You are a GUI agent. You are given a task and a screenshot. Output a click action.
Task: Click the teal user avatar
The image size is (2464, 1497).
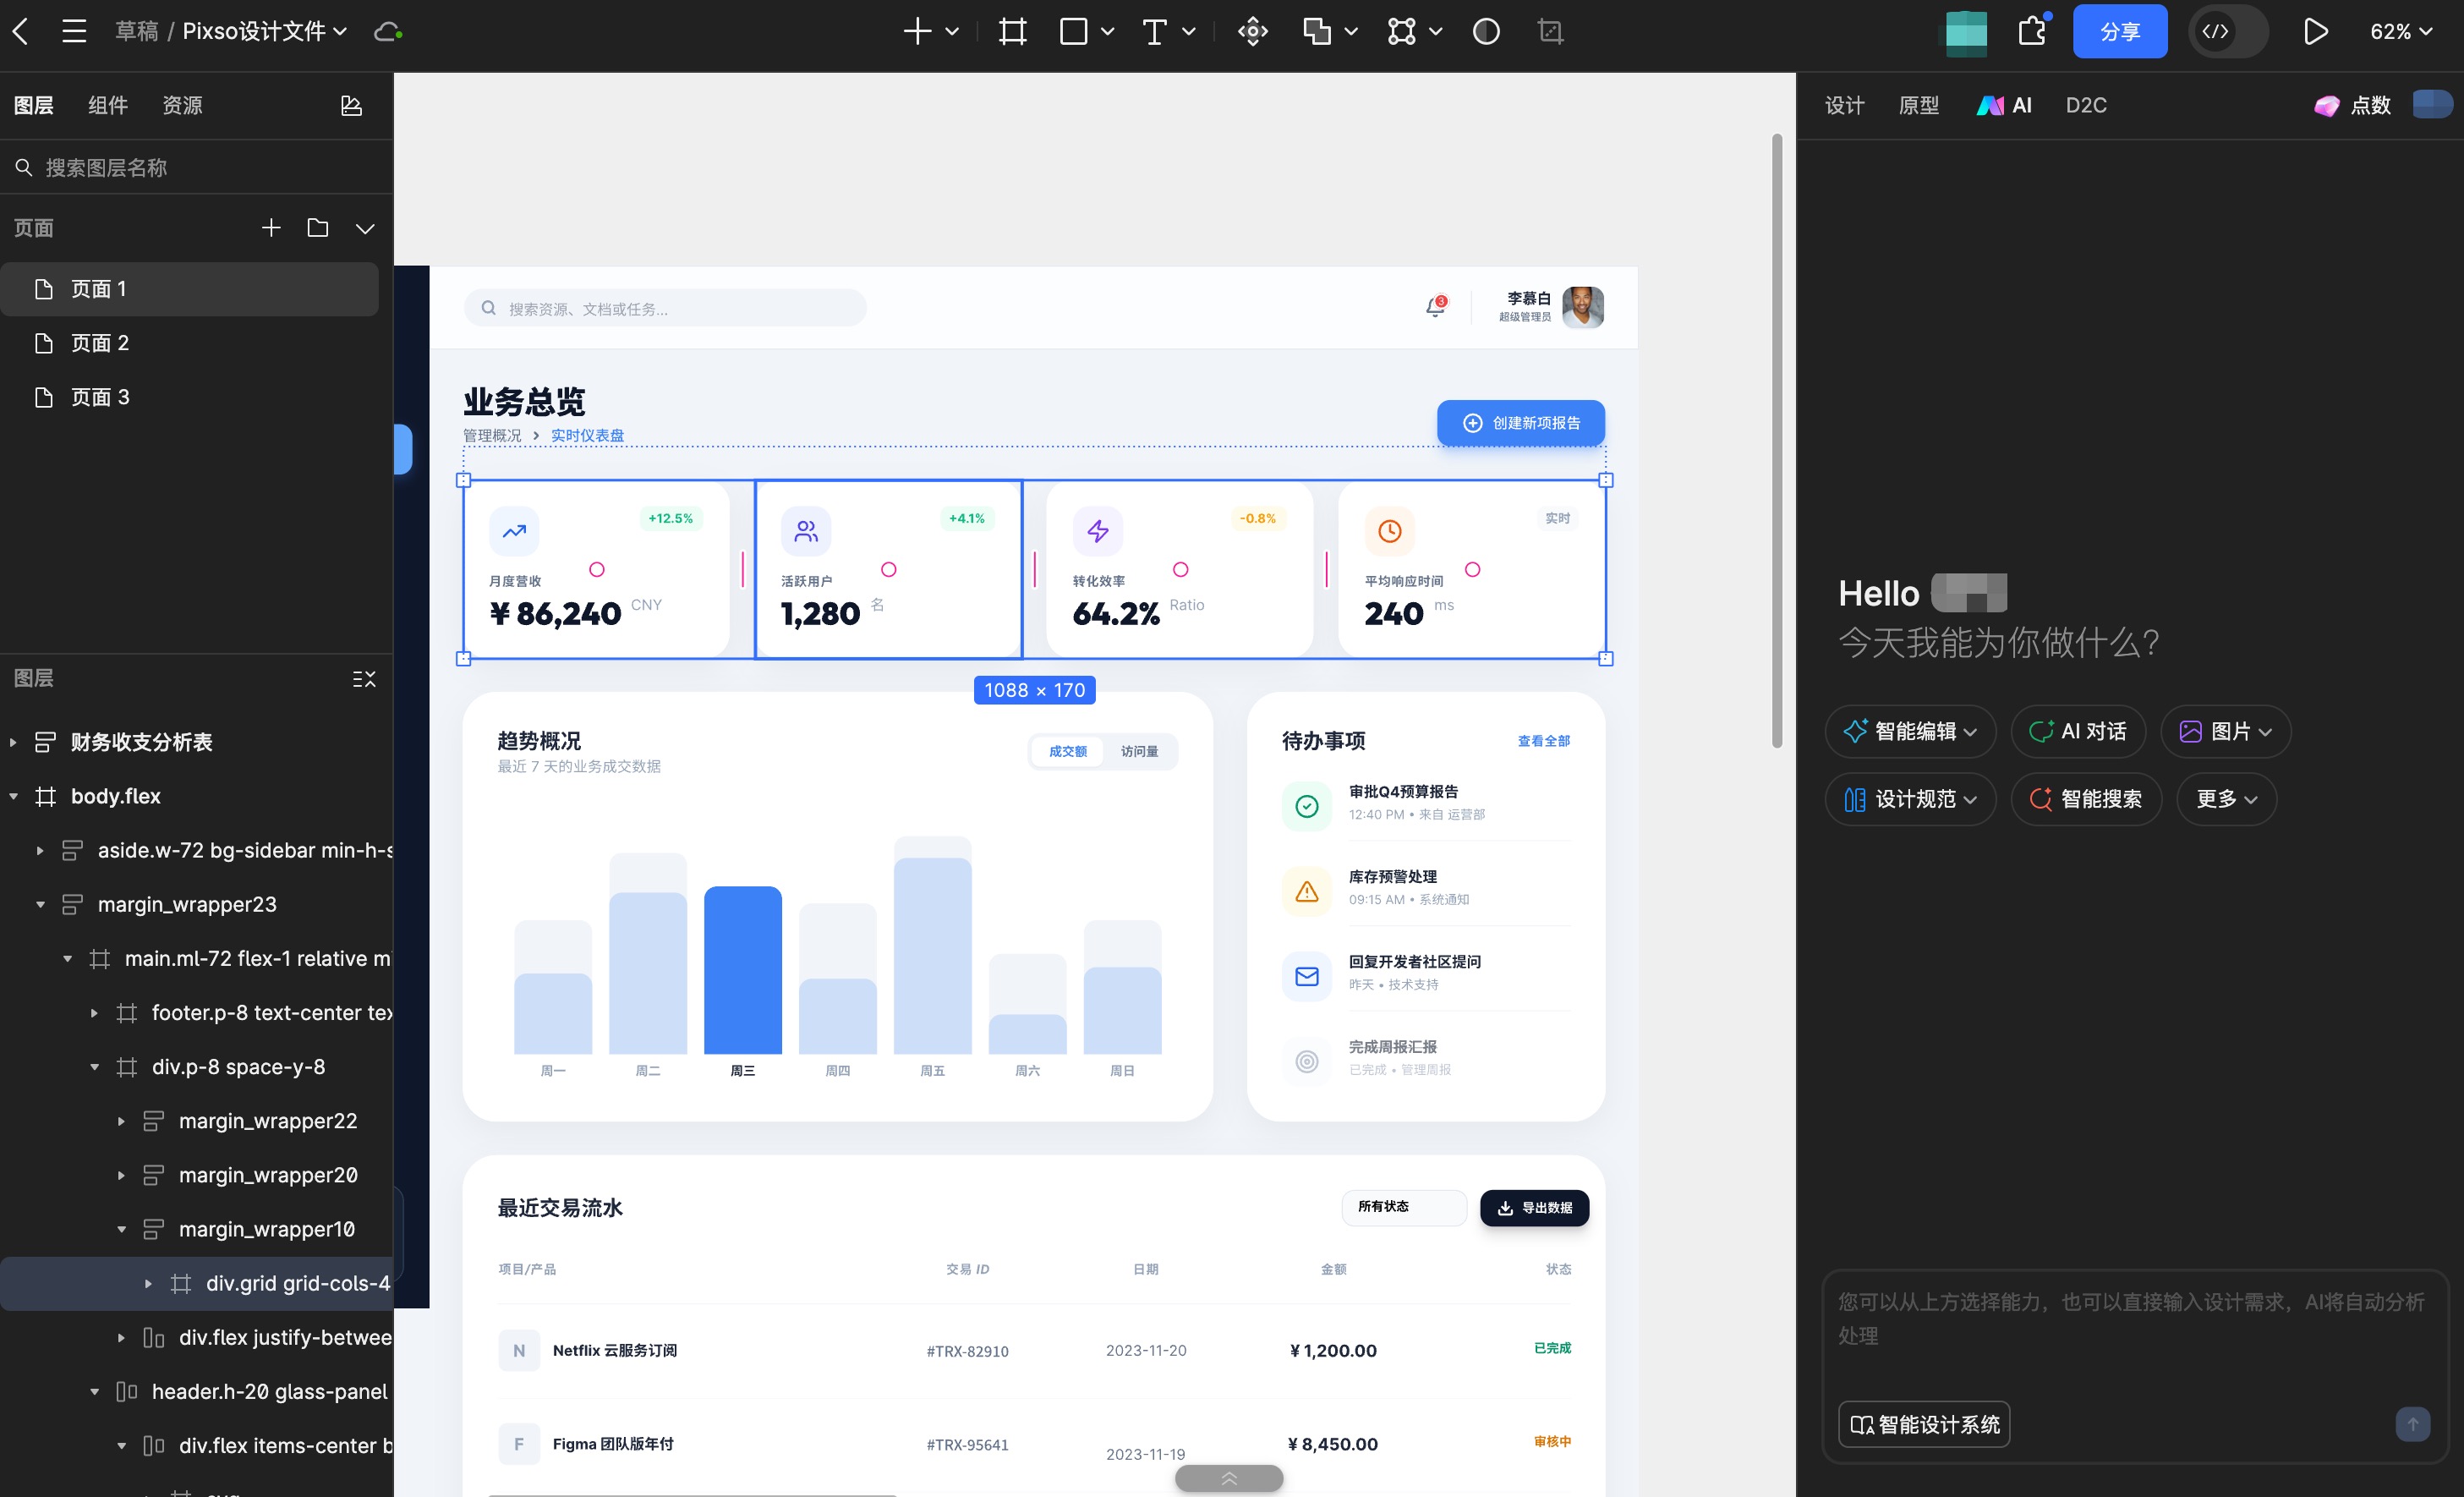pyautogui.click(x=1966, y=32)
